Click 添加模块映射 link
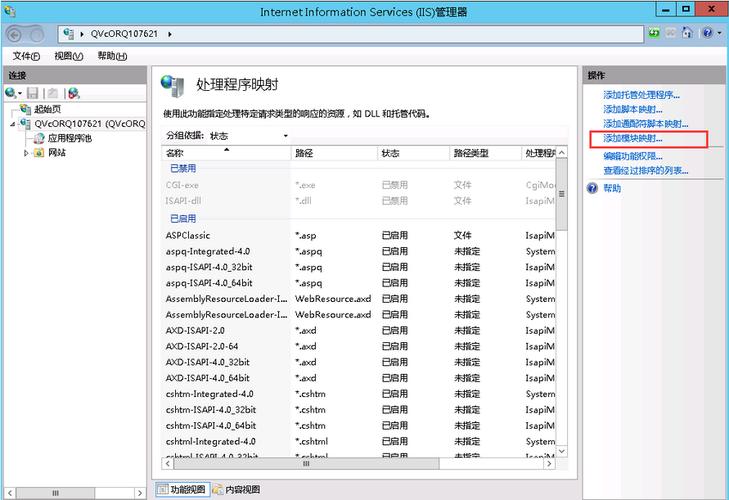Viewport: 729px width, 500px height. coord(632,137)
